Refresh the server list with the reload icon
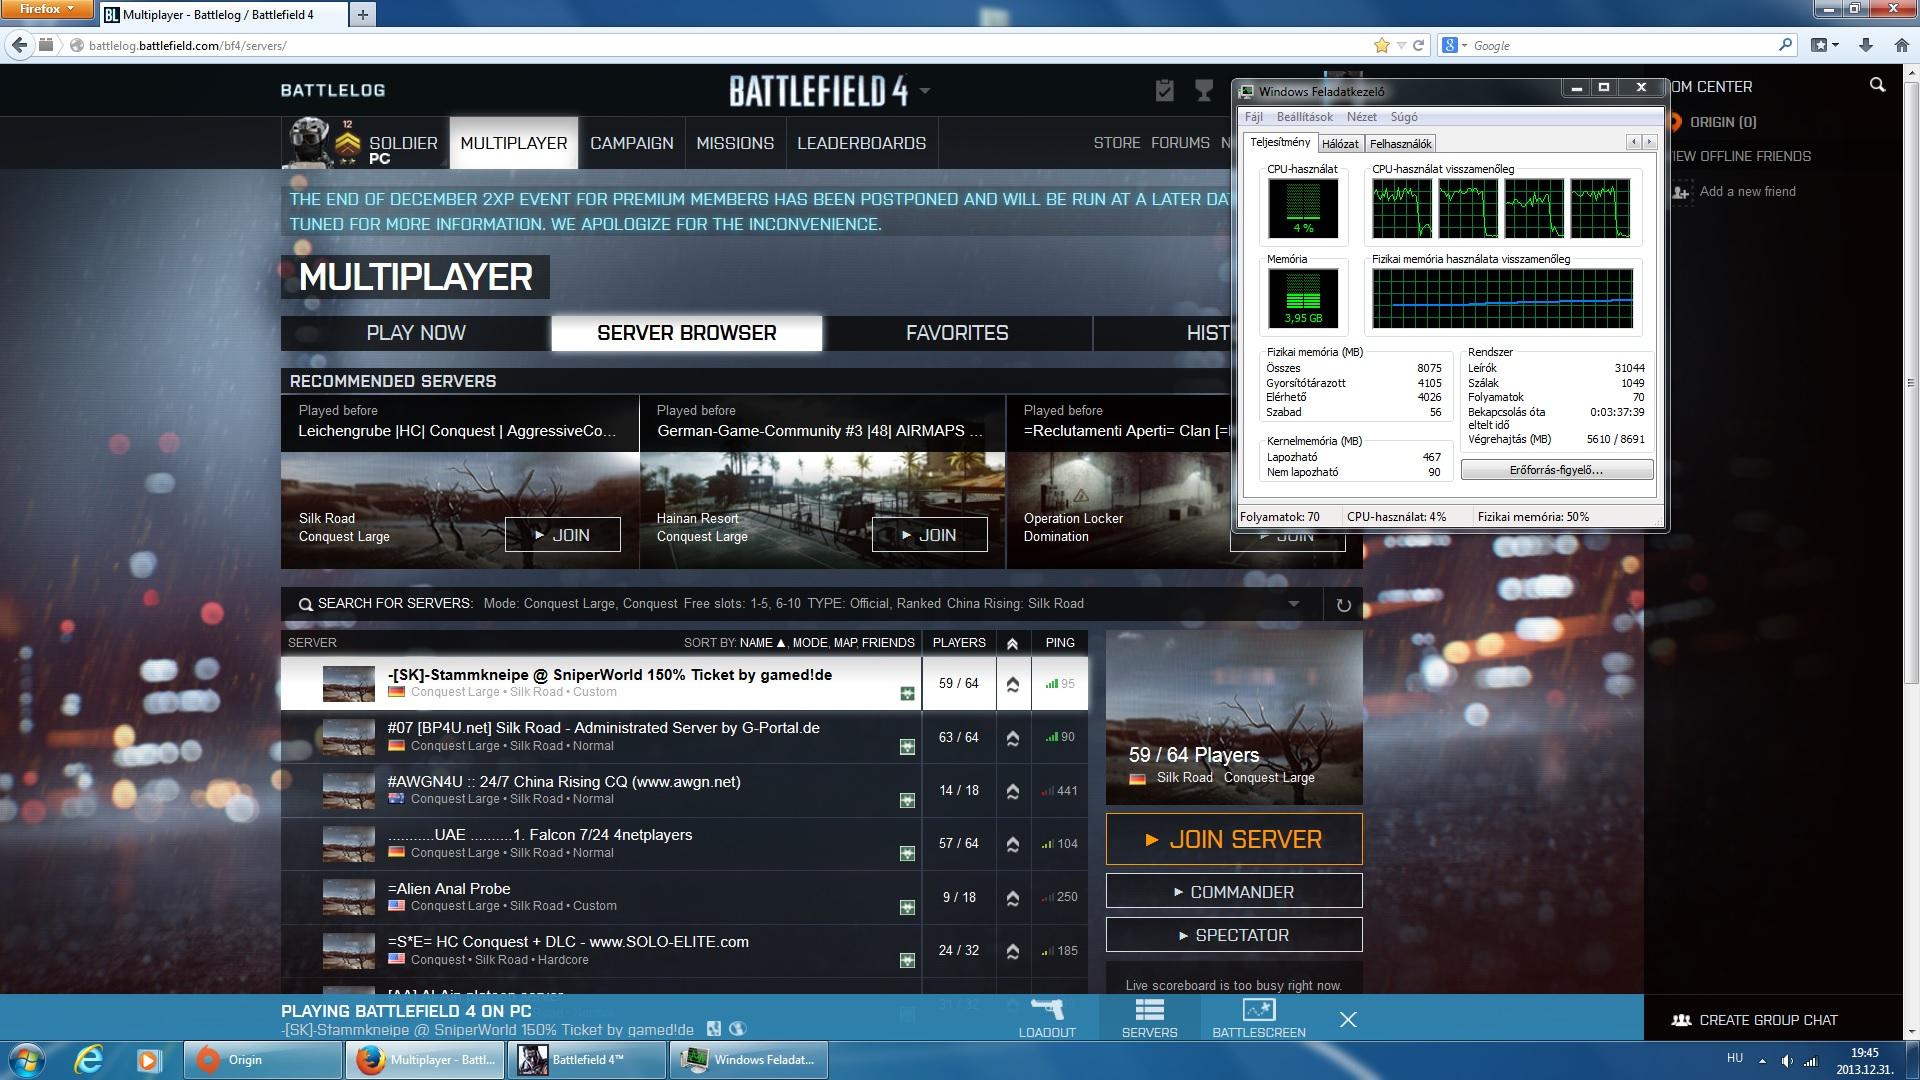1920x1080 pixels. tap(1343, 604)
